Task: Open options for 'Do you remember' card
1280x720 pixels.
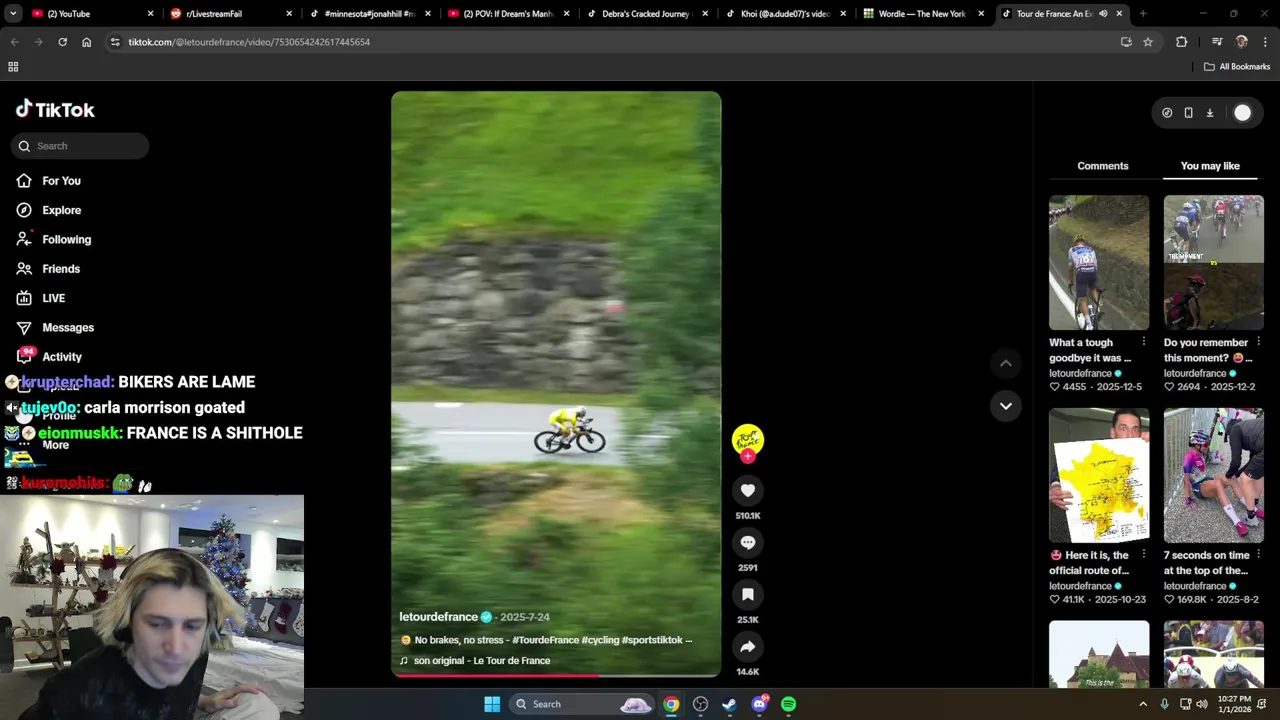Action: [1258, 342]
